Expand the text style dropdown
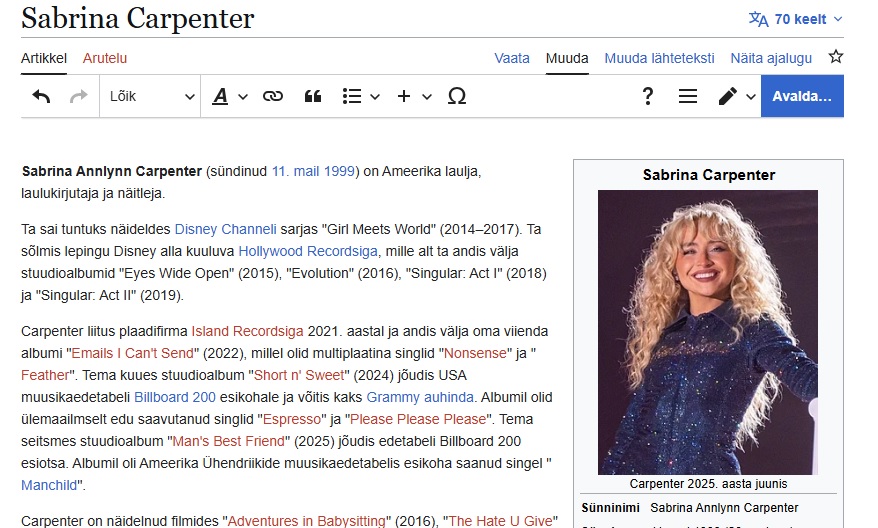Image resolution: width=878 pixels, height=528 pixels. 229,96
